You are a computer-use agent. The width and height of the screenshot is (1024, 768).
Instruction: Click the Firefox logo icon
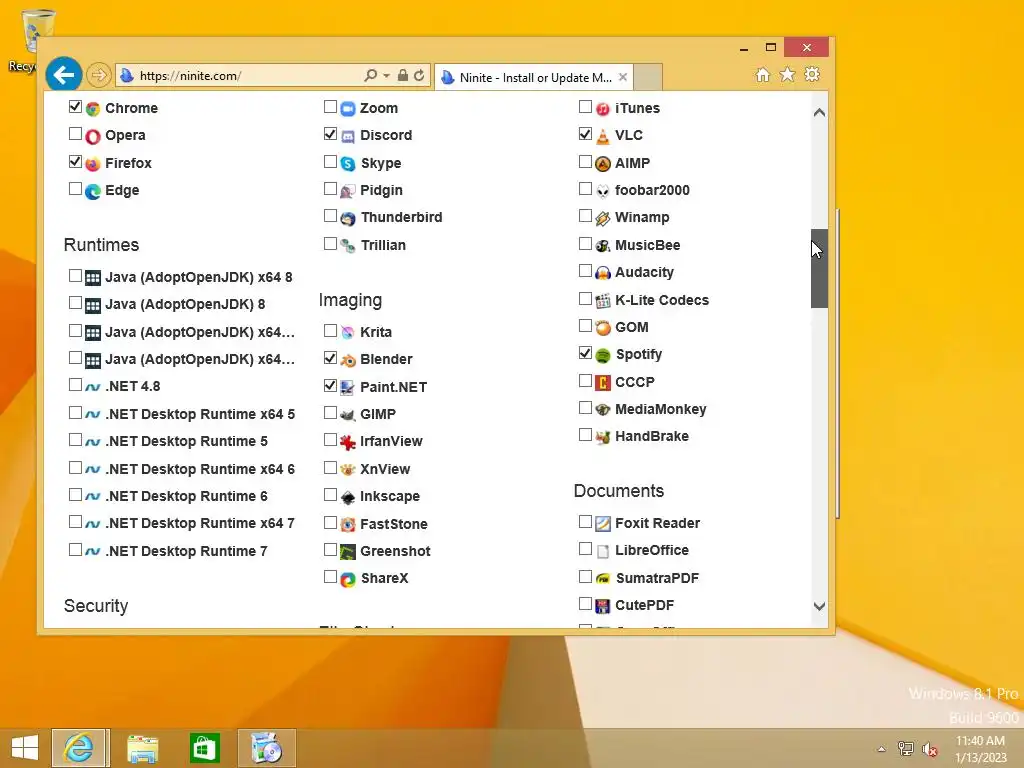click(93, 163)
